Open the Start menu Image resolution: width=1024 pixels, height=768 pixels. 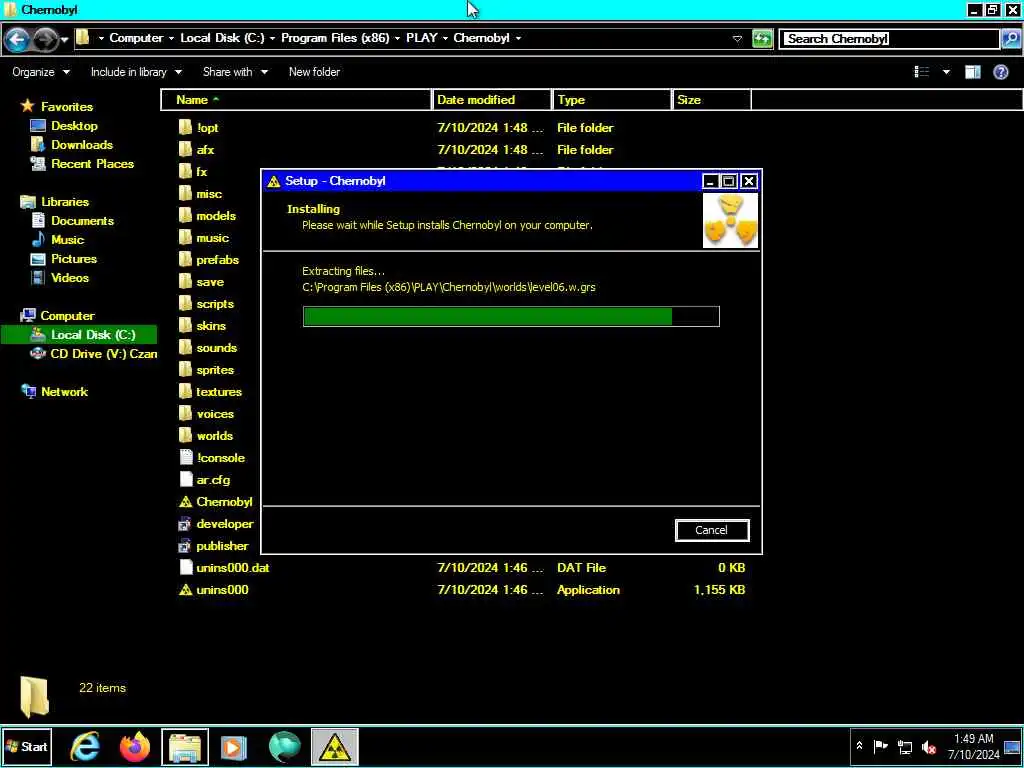pos(26,746)
